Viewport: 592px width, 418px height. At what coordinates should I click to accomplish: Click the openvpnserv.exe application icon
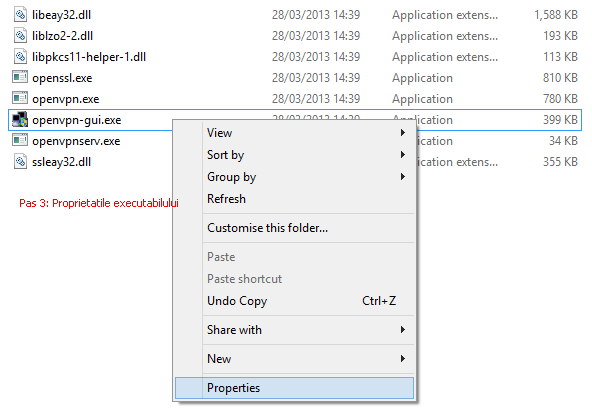pyautogui.click(x=20, y=140)
